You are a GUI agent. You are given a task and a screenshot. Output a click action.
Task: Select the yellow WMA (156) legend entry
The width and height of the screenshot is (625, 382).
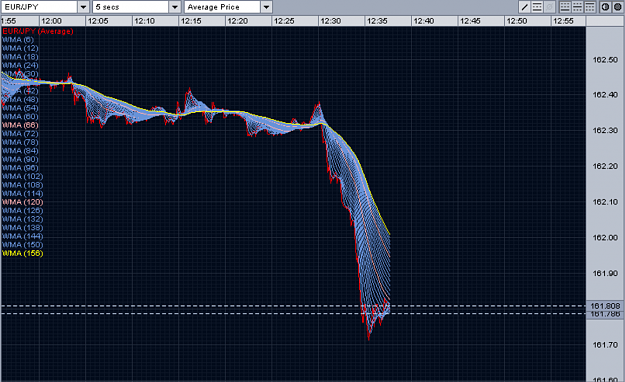(x=22, y=253)
